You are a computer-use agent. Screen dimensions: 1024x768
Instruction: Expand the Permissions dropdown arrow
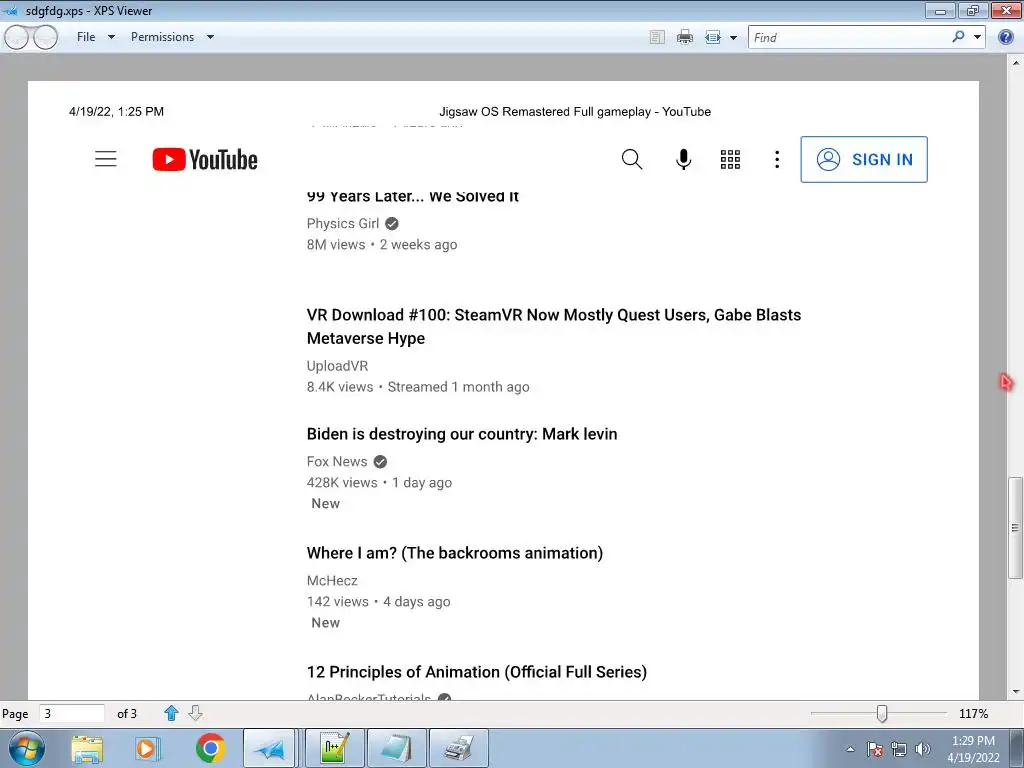coord(210,37)
